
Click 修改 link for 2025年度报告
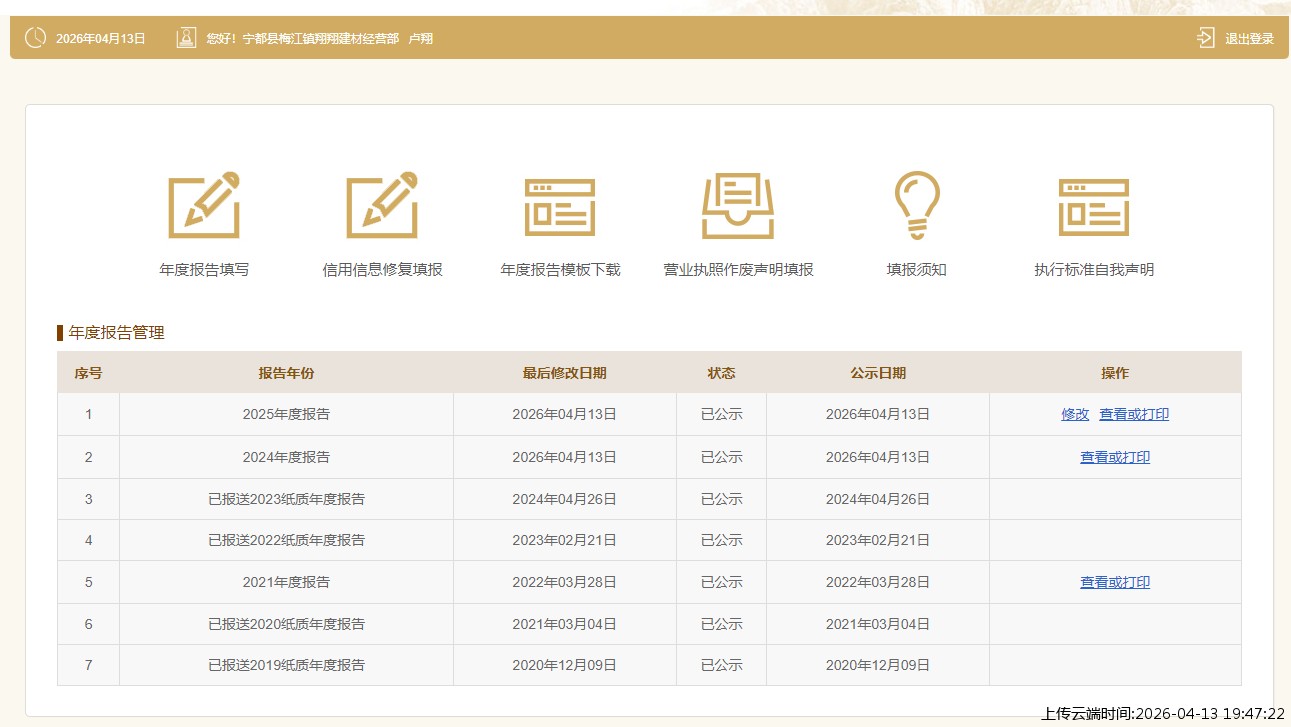pyautogui.click(x=1075, y=414)
